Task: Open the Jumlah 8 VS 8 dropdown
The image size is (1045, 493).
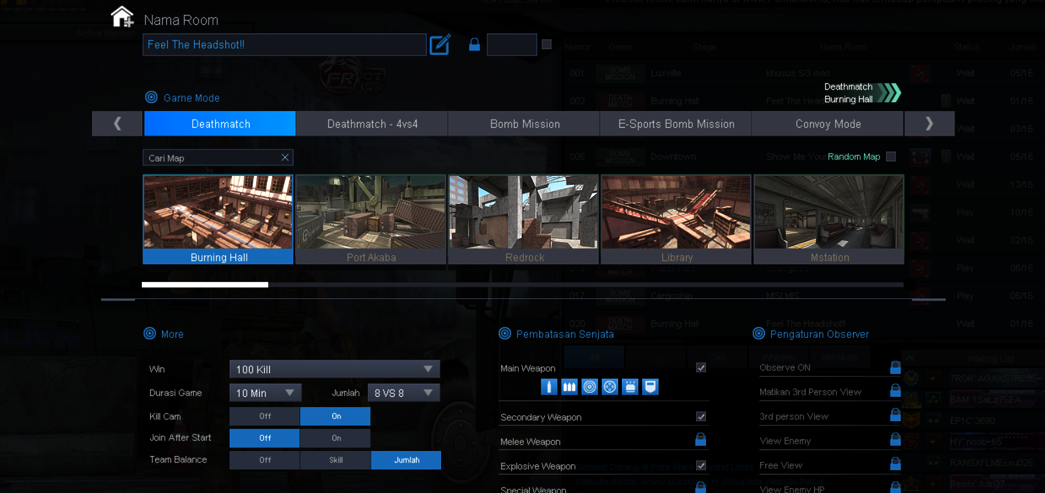Action: (x=404, y=393)
